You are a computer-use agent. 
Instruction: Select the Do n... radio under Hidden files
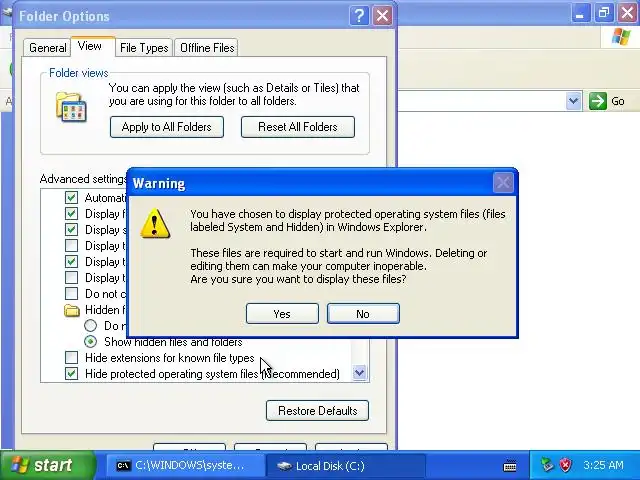click(x=91, y=325)
